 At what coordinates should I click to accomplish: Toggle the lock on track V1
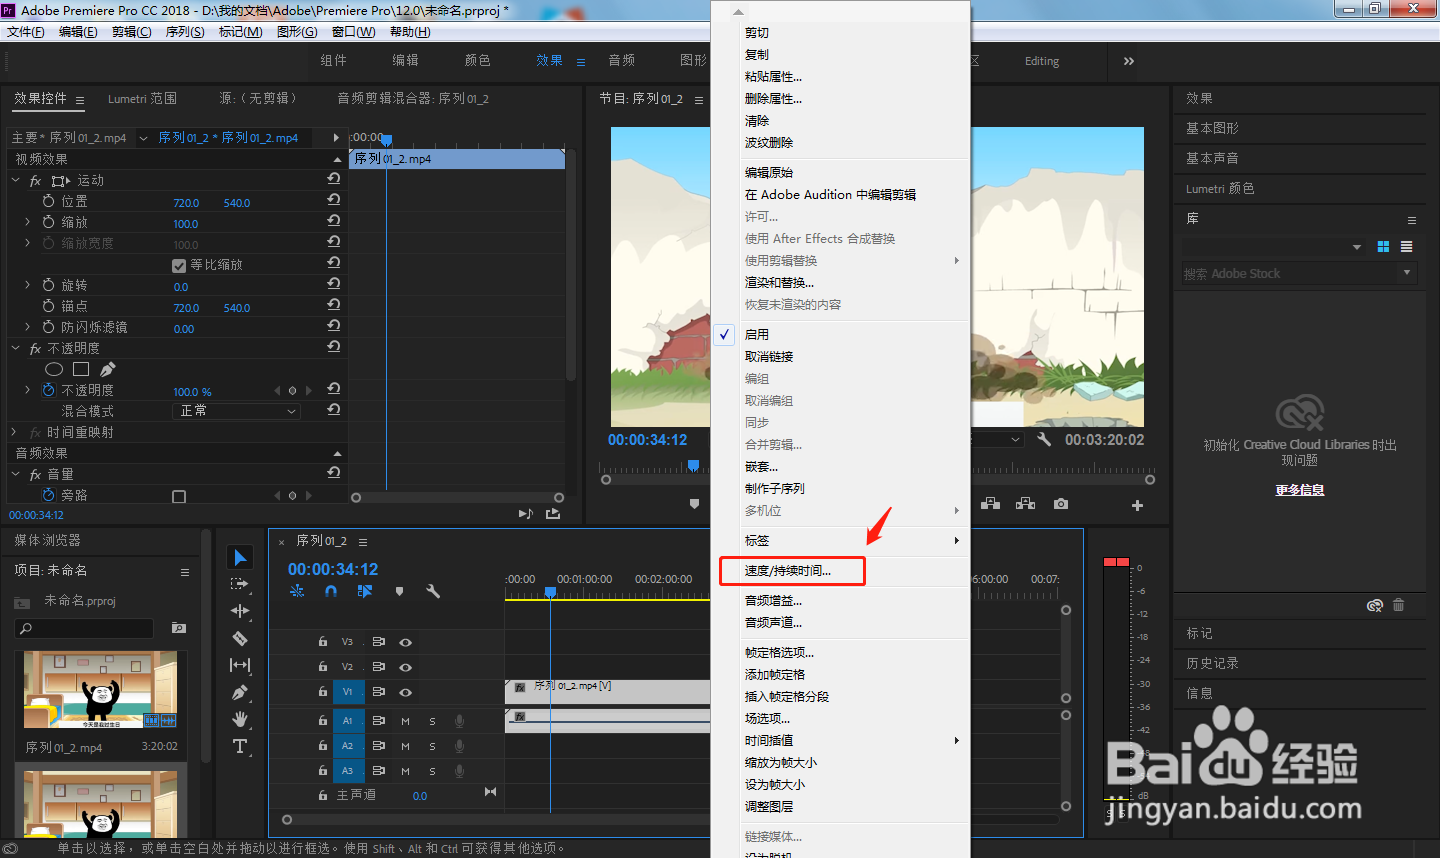pos(322,692)
